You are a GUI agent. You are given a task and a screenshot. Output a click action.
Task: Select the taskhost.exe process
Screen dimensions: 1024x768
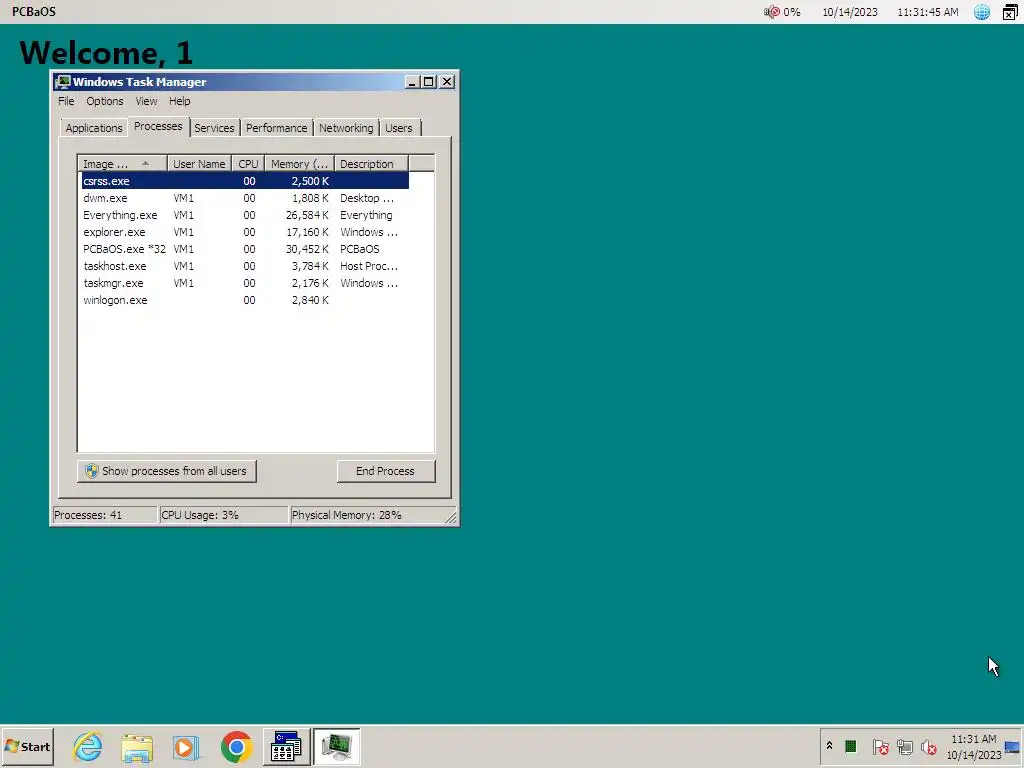click(245, 266)
